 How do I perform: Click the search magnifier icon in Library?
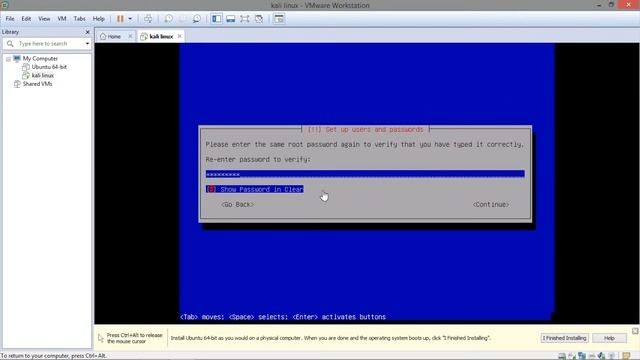pyautogui.click(x=10, y=44)
